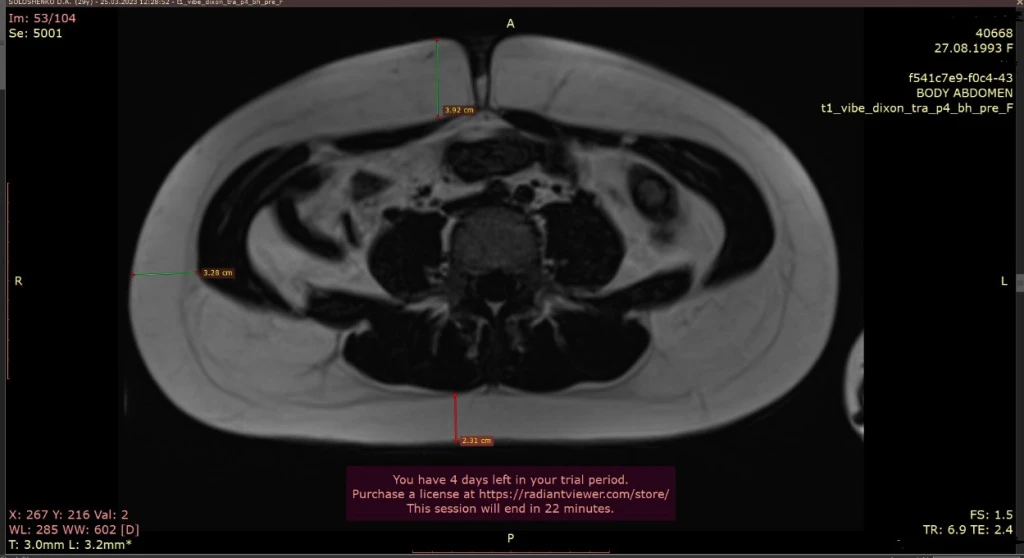
Task: Click the trial period notification banner
Action: (x=511, y=493)
